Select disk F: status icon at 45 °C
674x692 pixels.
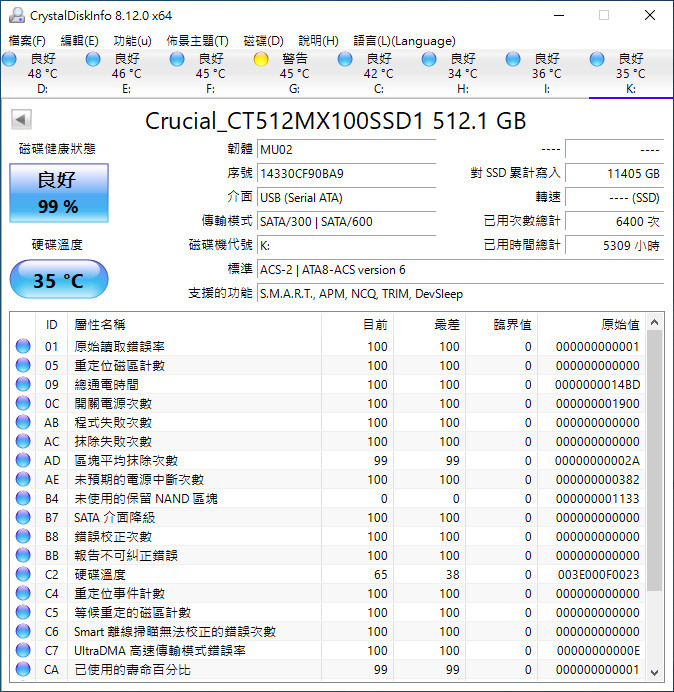click(x=177, y=59)
